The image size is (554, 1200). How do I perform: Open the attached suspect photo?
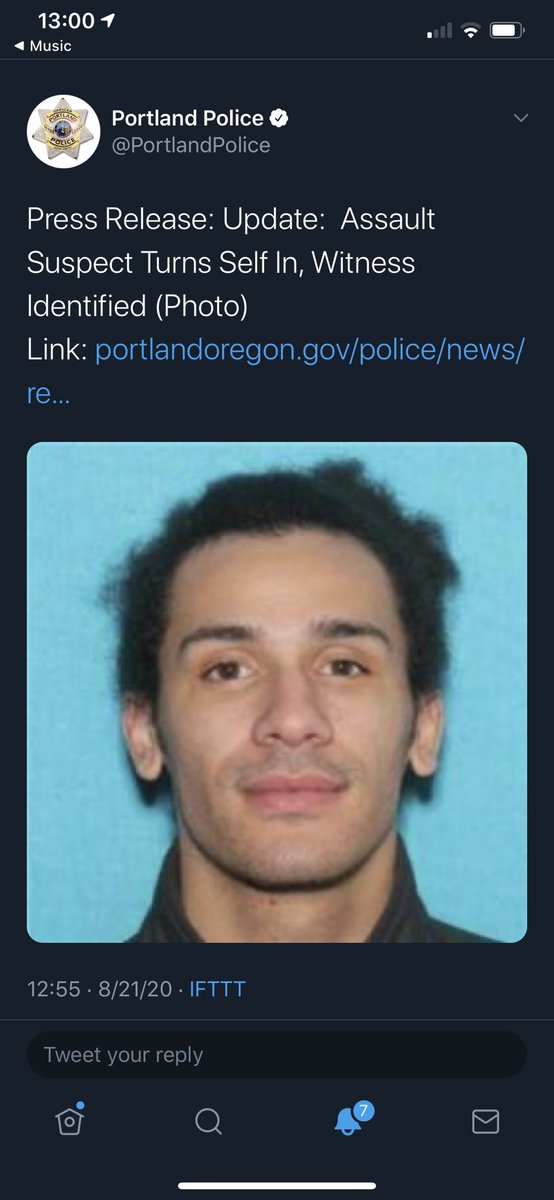277,692
